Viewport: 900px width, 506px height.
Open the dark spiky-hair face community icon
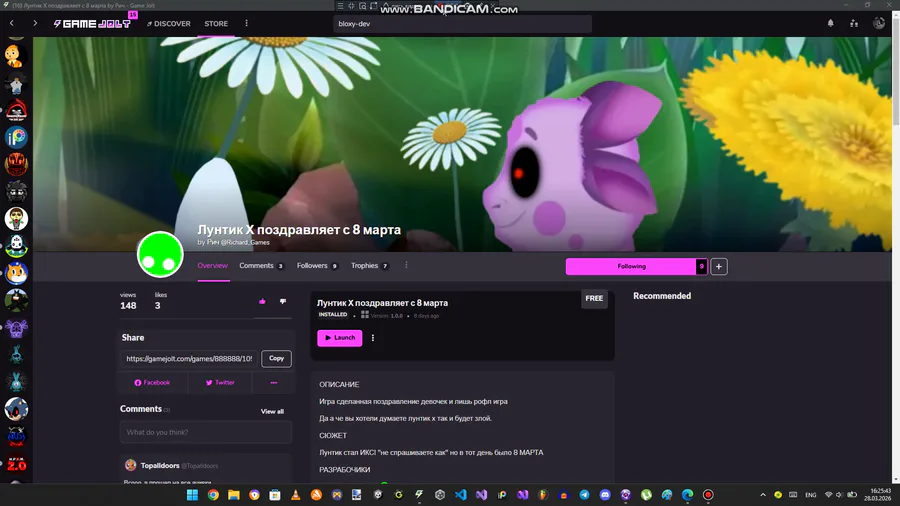16,192
